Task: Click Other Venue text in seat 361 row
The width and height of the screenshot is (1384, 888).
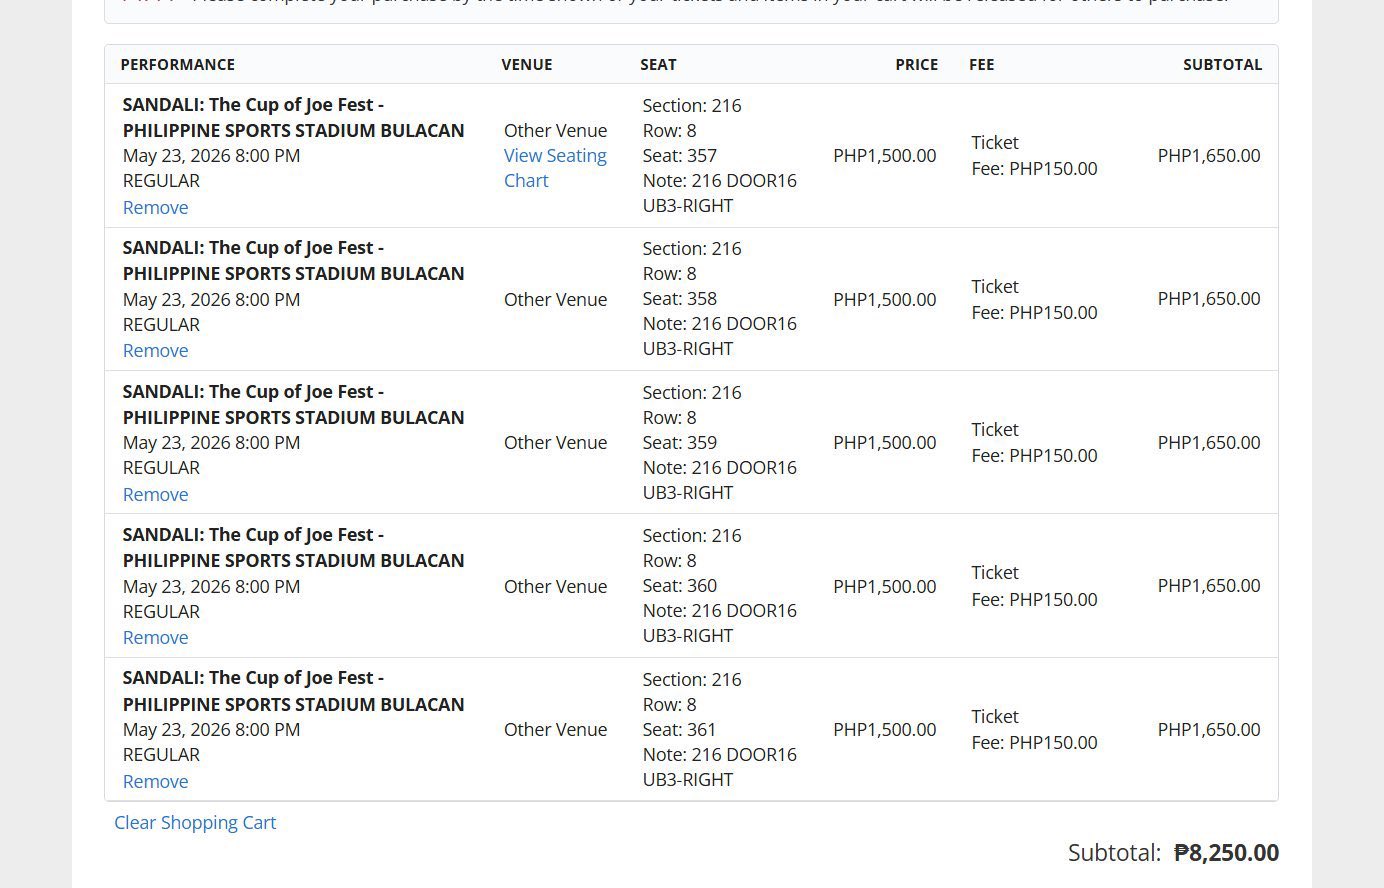Action: tap(555, 729)
